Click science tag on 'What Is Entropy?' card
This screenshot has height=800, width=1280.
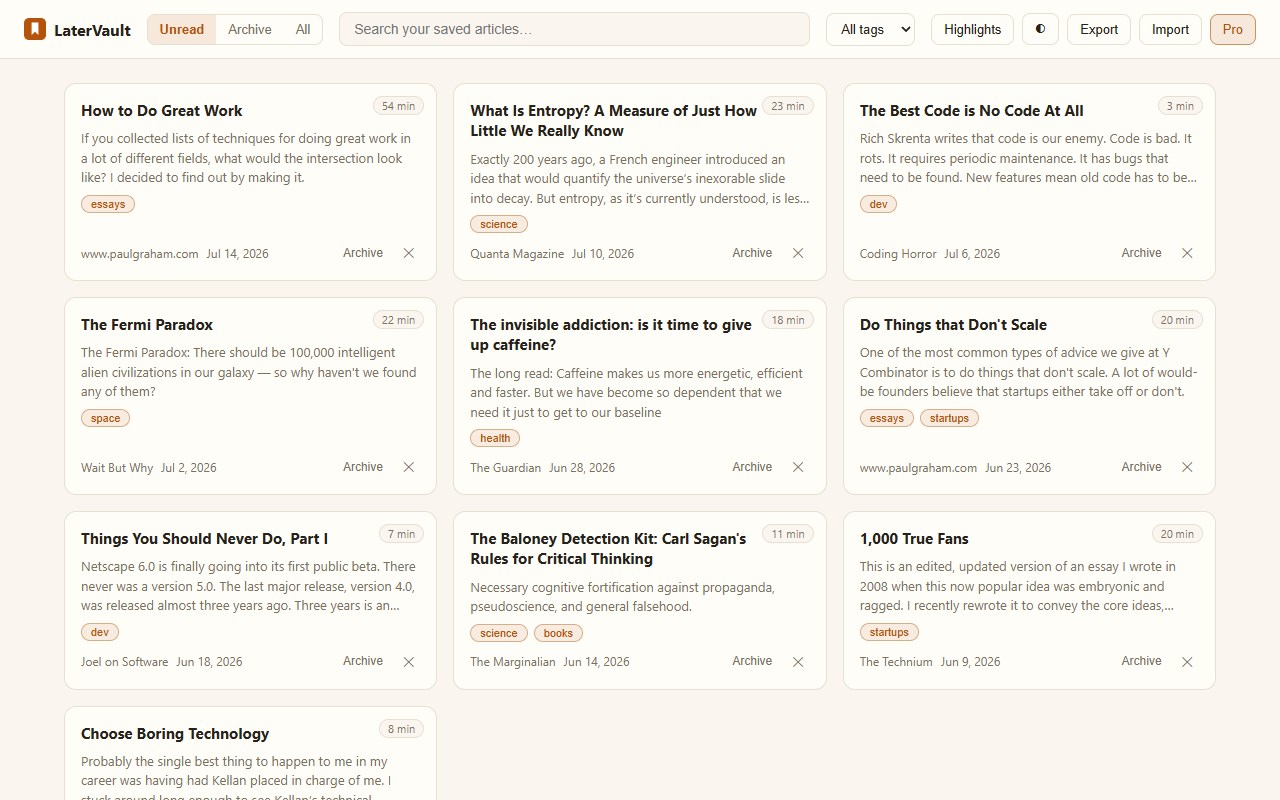(499, 224)
